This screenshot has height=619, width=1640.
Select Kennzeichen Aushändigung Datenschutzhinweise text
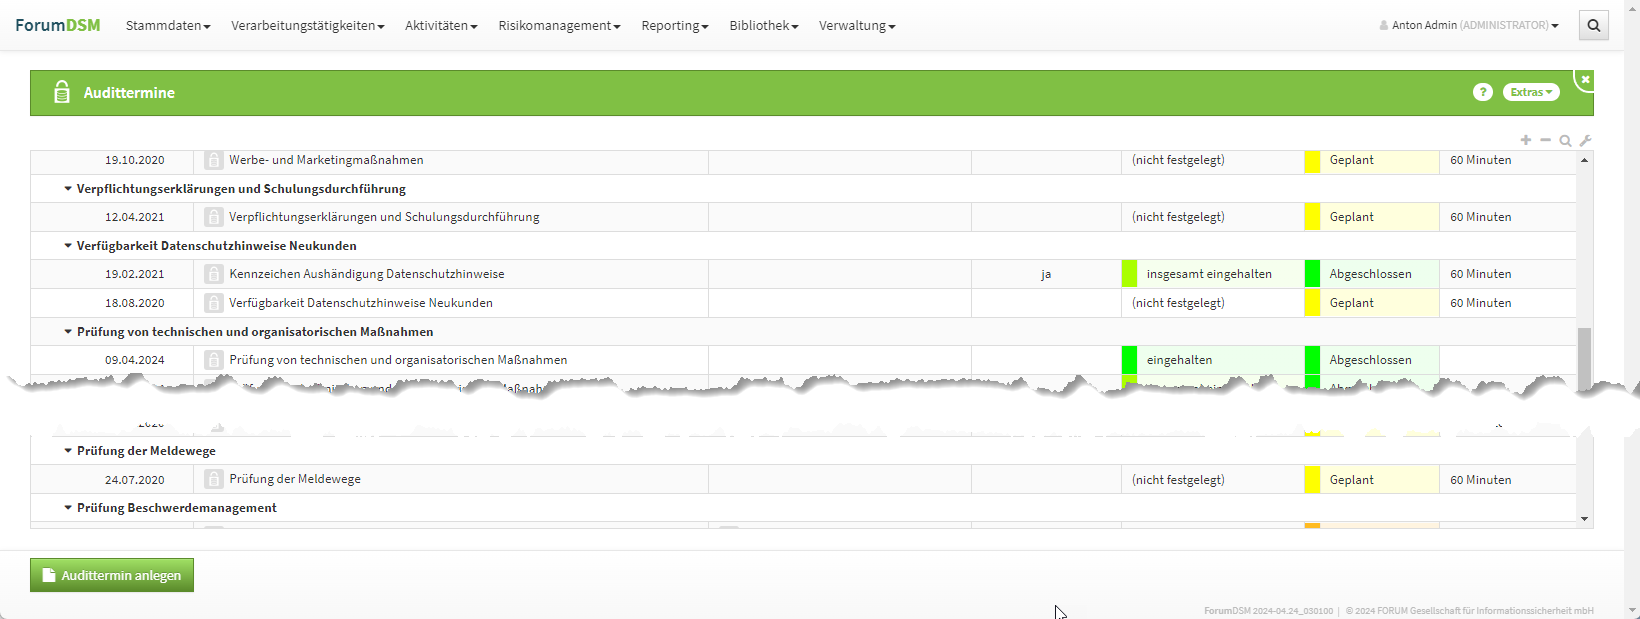367,274
